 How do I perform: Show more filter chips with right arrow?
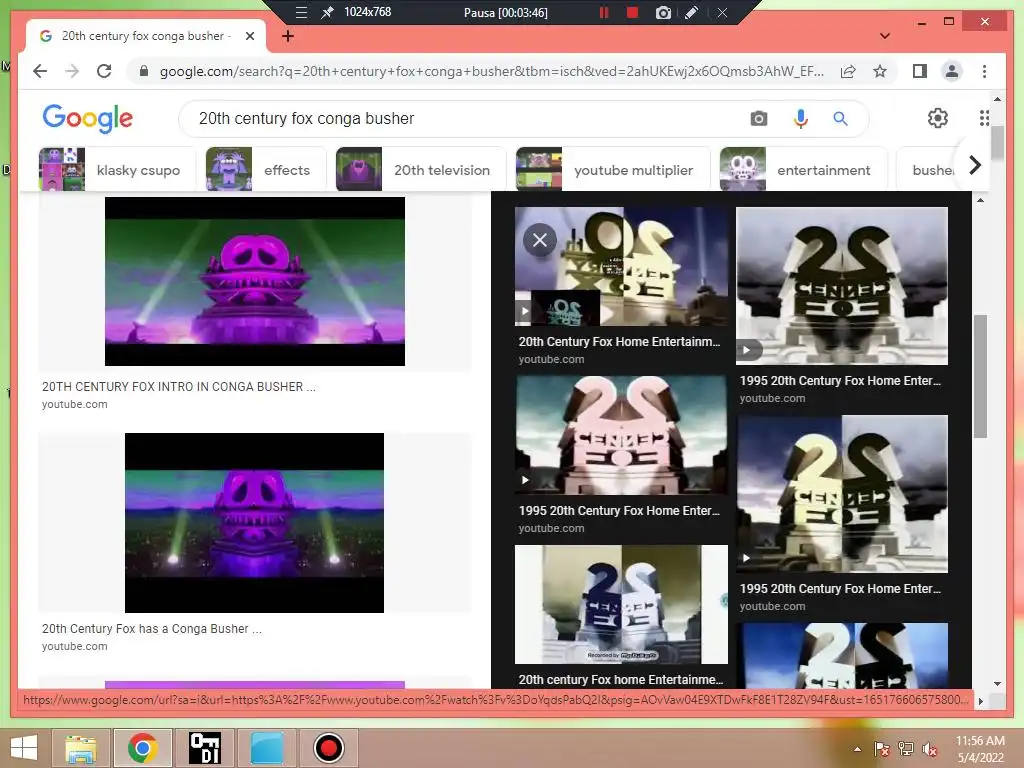pyautogui.click(x=974, y=165)
